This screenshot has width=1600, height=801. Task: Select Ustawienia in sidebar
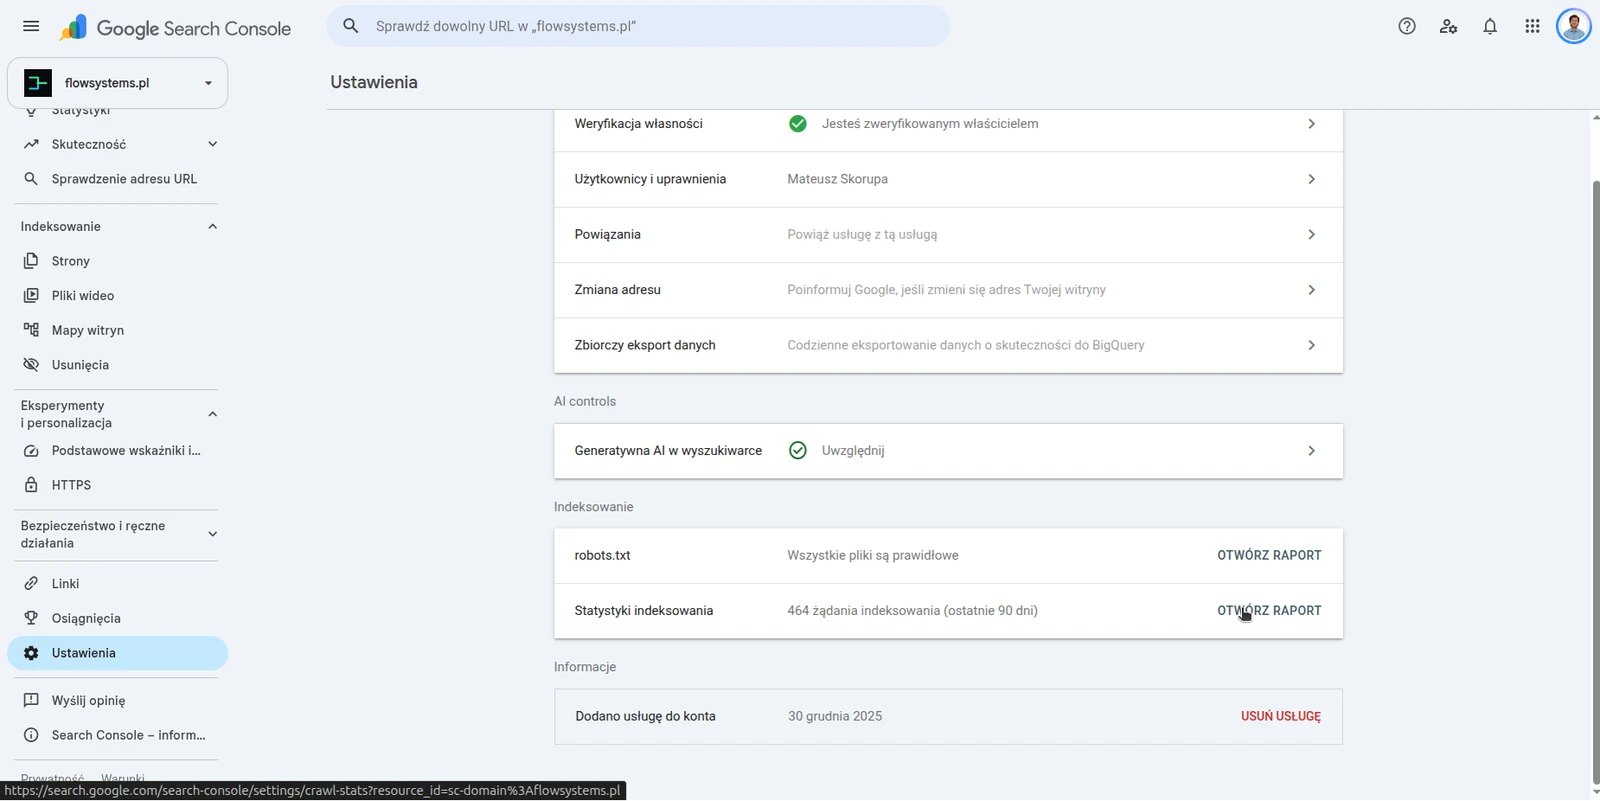pyautogui.click(x=117, y=653)
